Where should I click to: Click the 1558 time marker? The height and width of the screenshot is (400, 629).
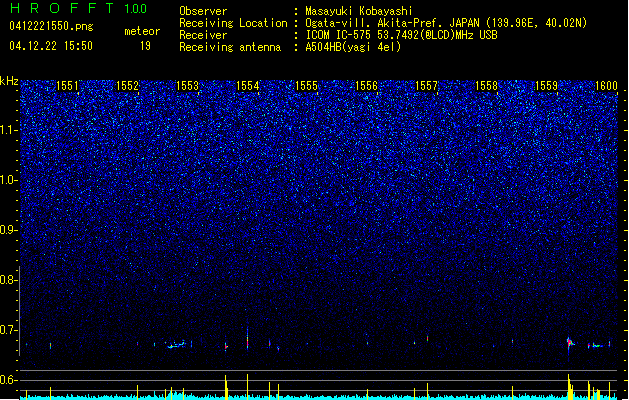coord(487,86)
